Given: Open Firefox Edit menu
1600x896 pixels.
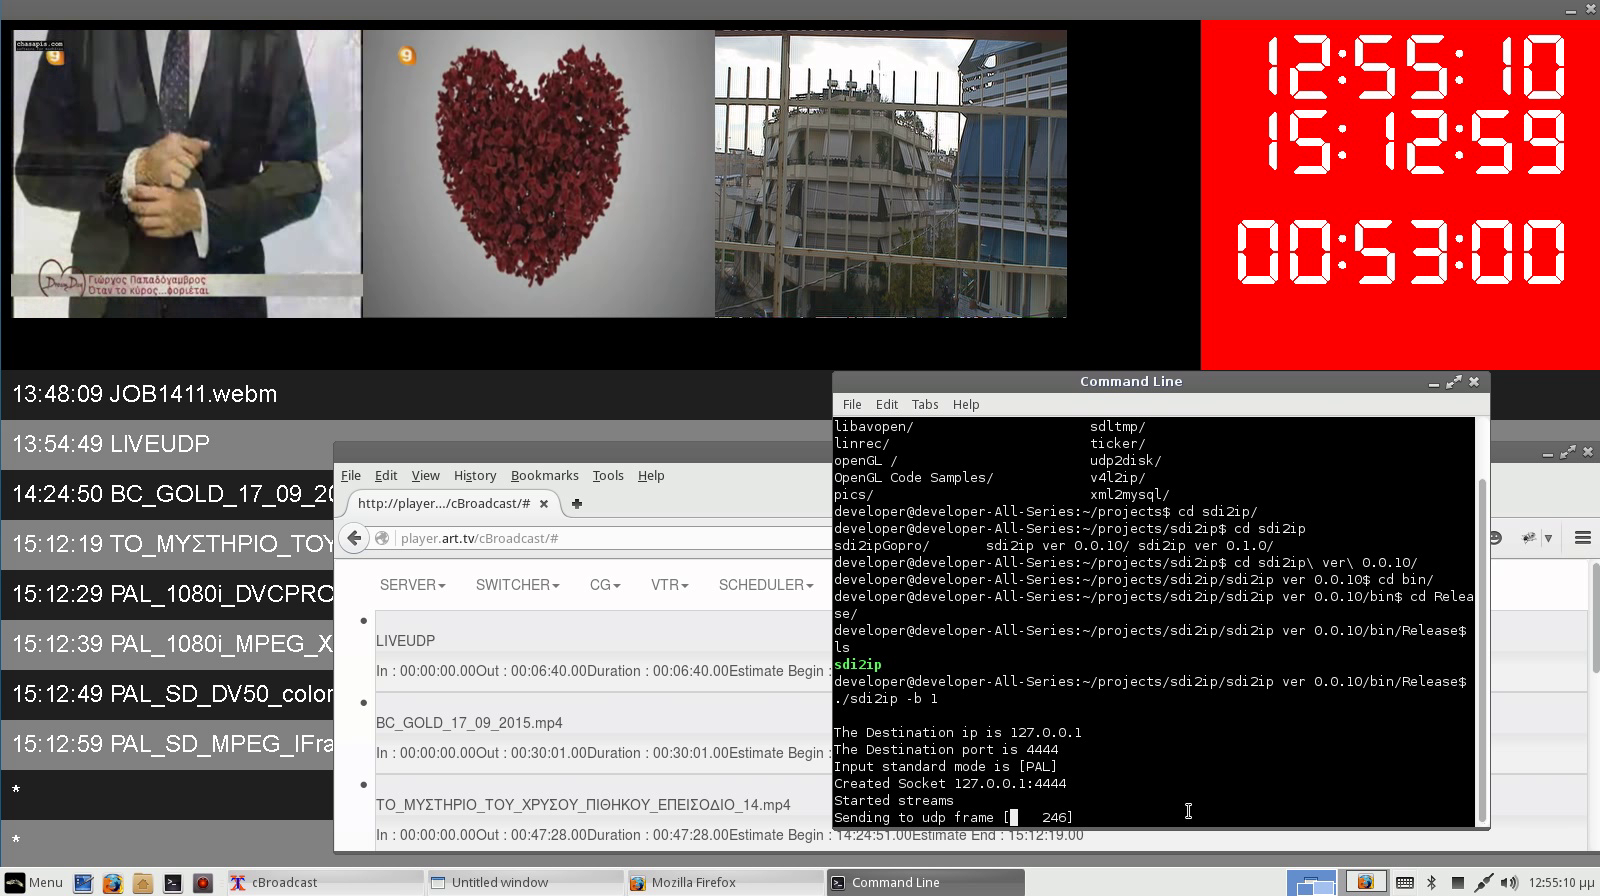Looking at the screenshot, I should coord(386,475).
